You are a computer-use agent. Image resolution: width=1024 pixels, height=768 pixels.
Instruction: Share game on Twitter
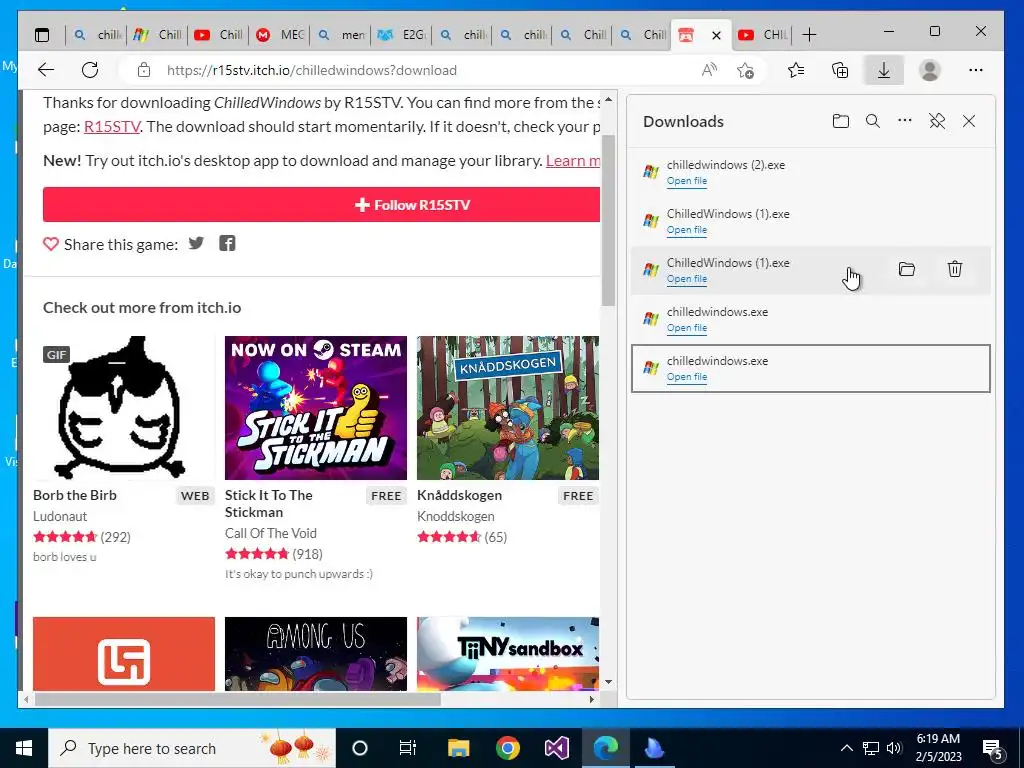click(196, 244)
